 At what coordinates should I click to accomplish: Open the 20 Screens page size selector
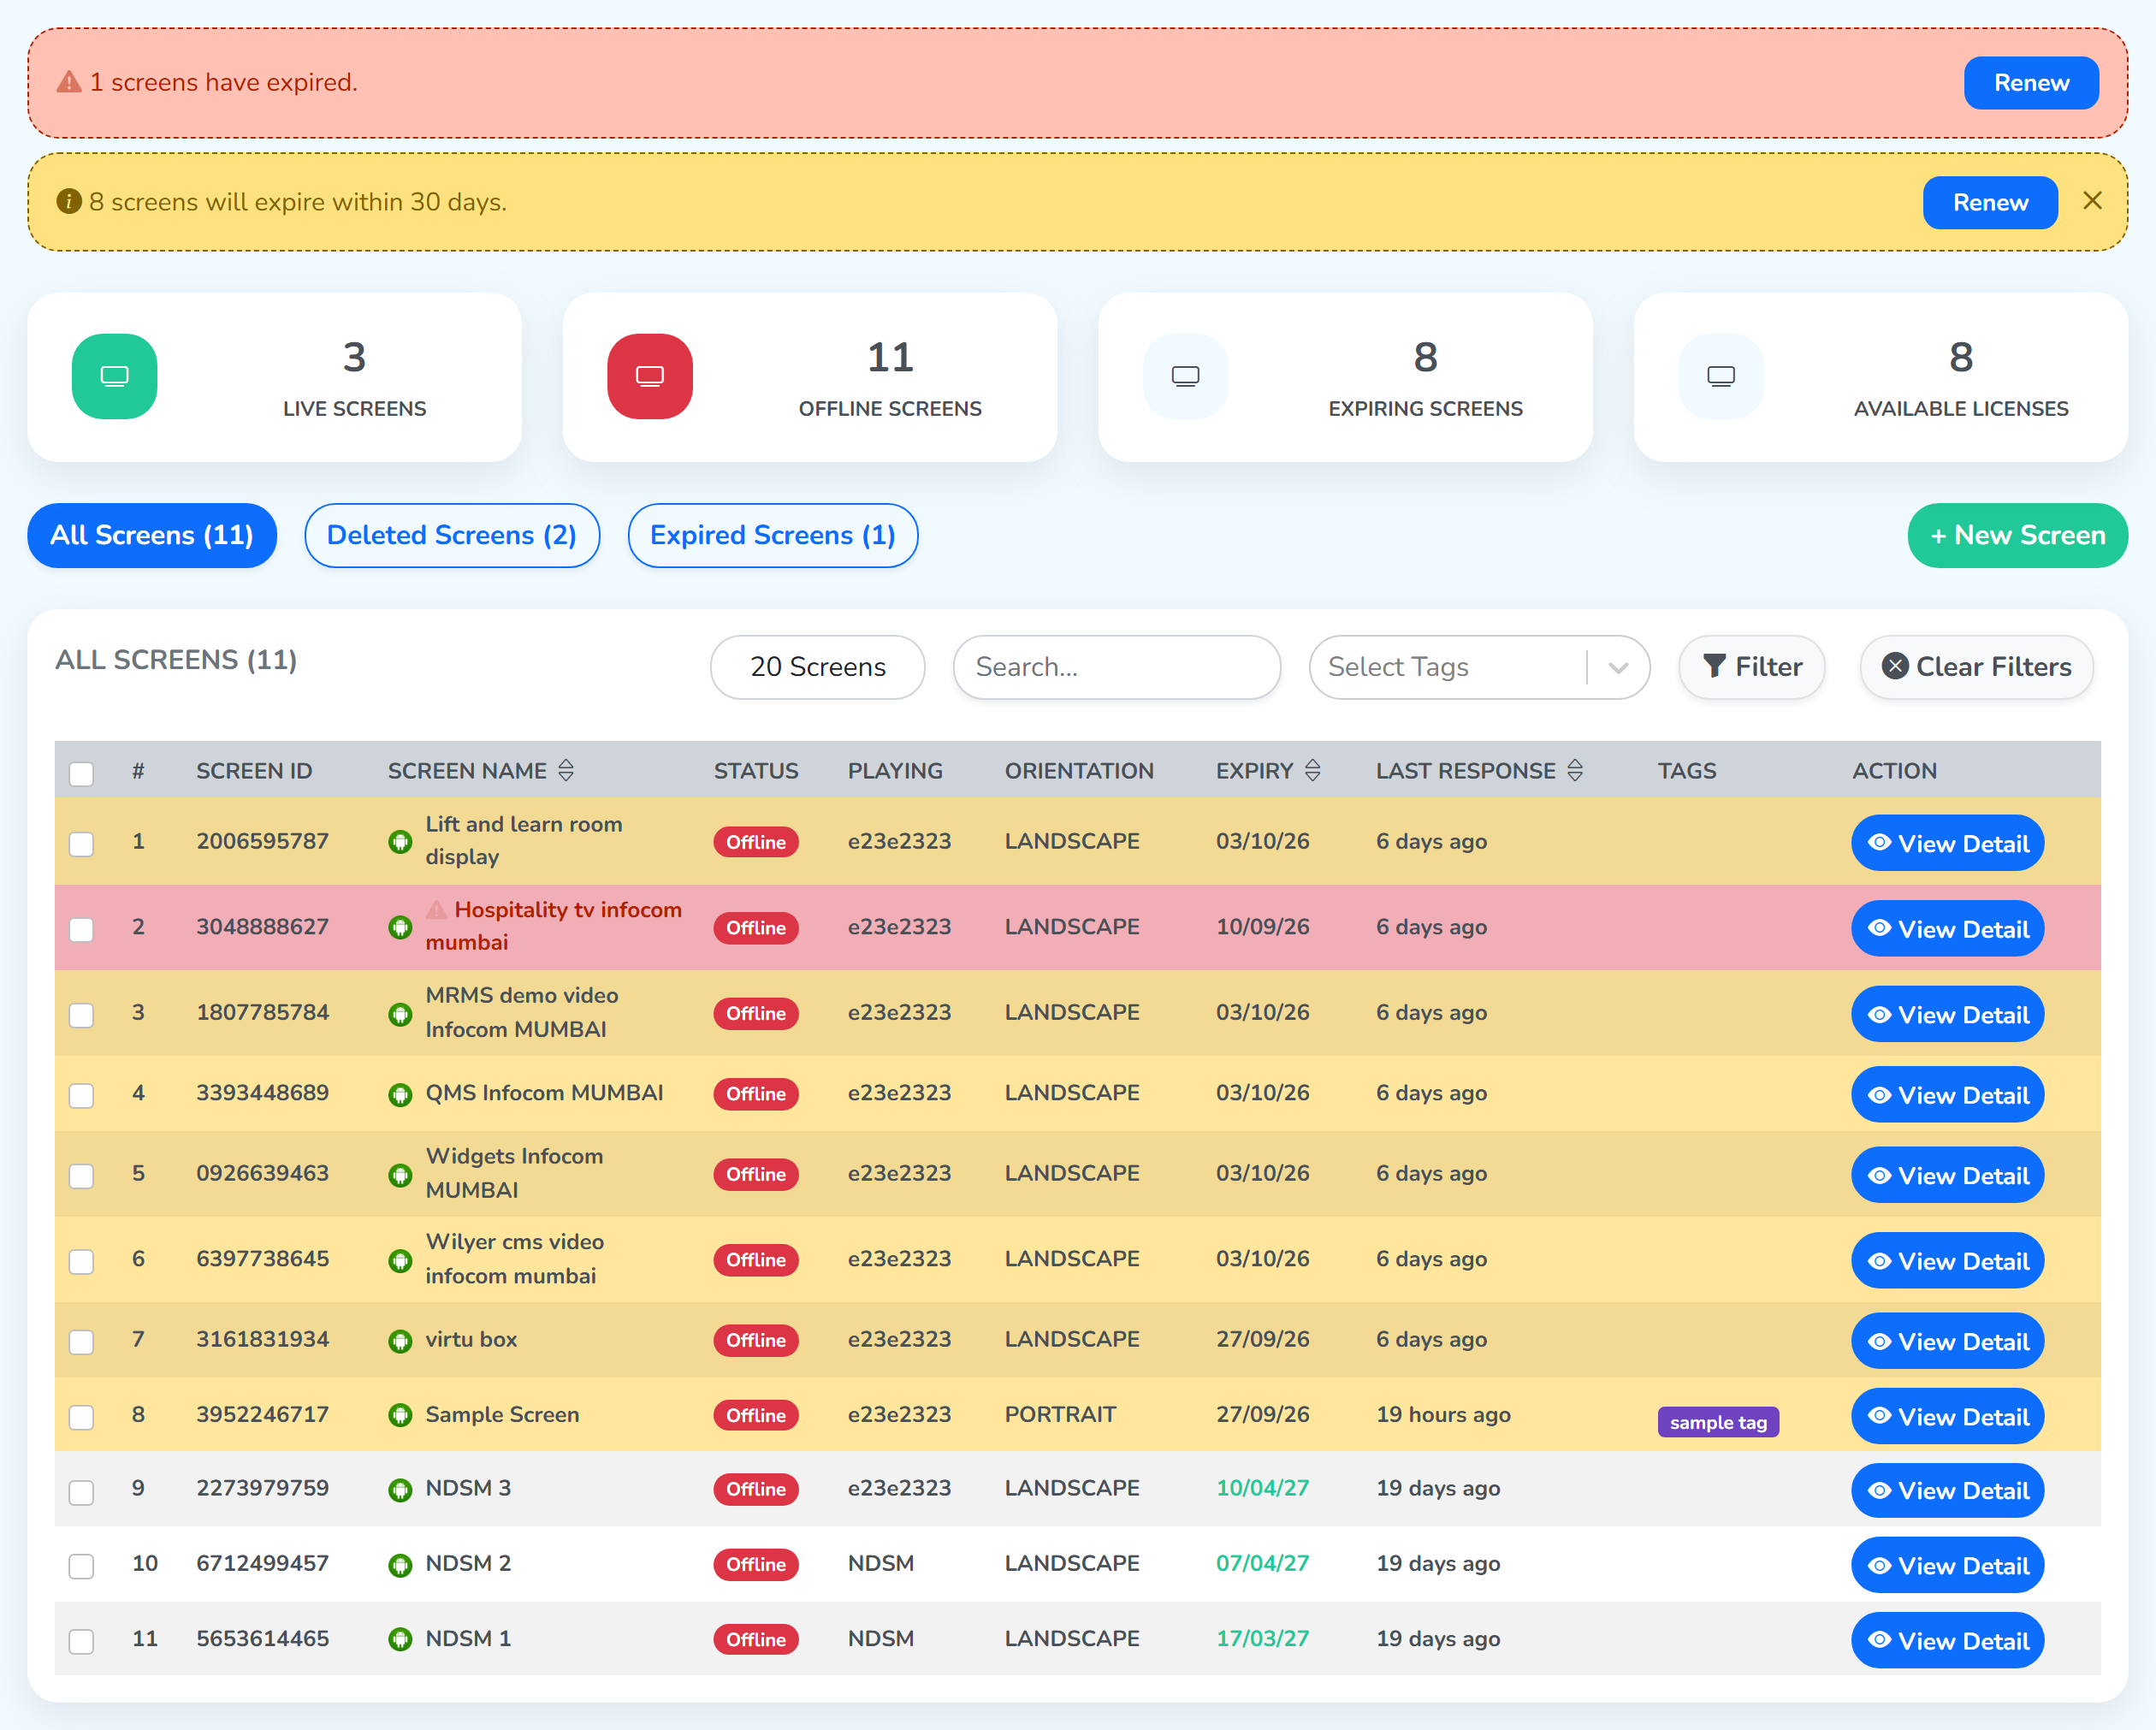(x=817, y=667)
